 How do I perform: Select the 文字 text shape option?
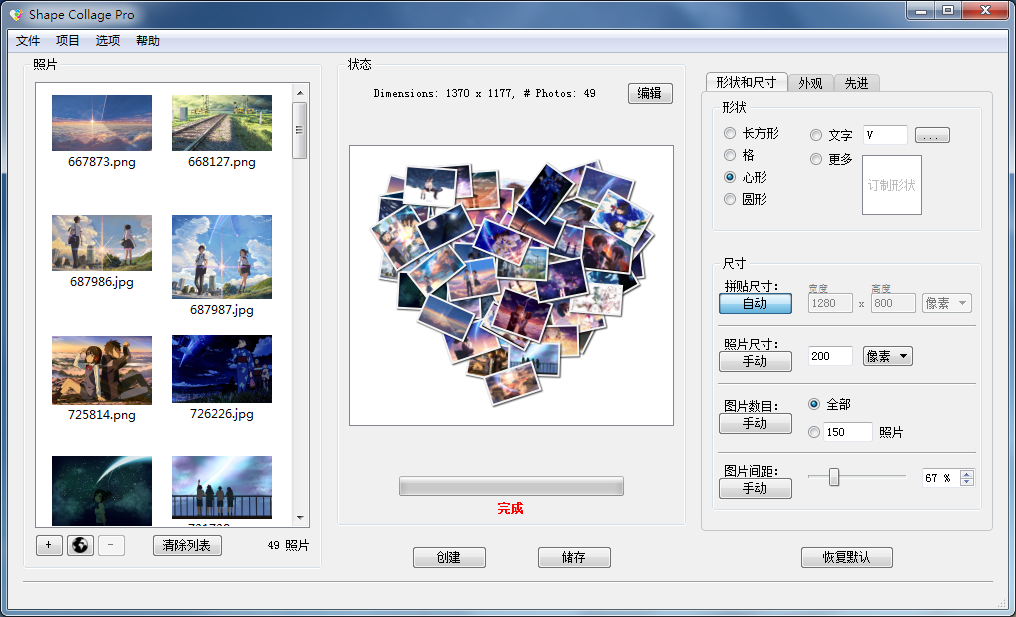point(816,135)
